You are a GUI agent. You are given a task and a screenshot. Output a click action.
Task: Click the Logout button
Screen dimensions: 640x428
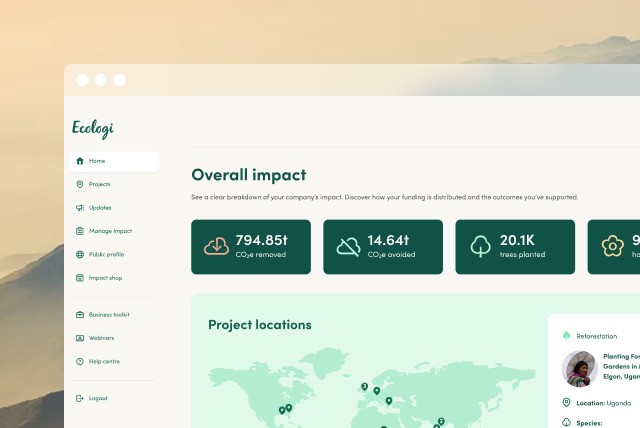click(x=98, y=398)
